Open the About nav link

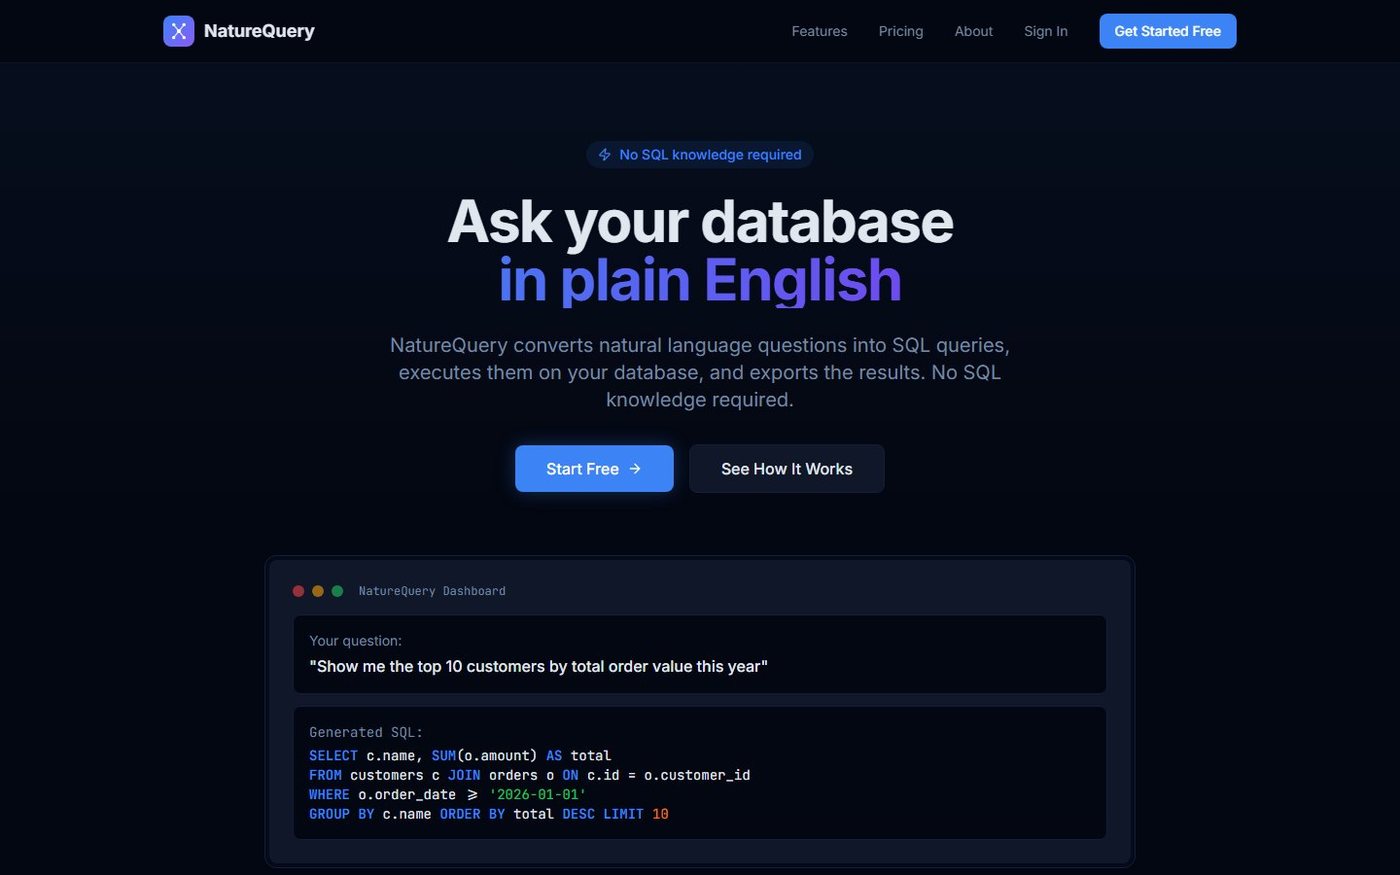(x=974, y=31)
